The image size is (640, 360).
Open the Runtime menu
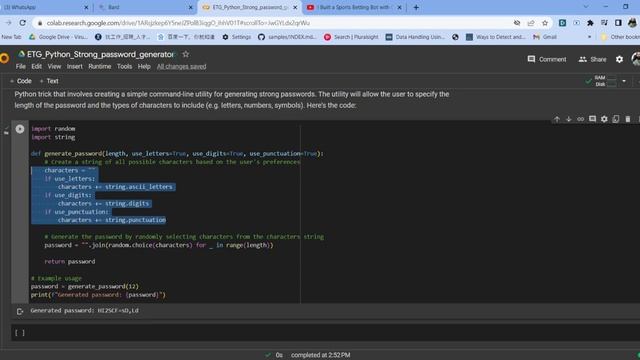(100, 67)
